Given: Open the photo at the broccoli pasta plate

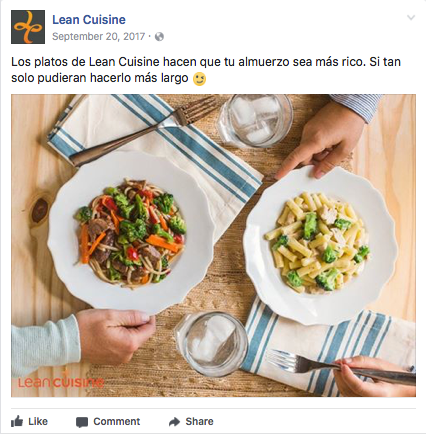Looking at the screenshot, I should [320, 243].
